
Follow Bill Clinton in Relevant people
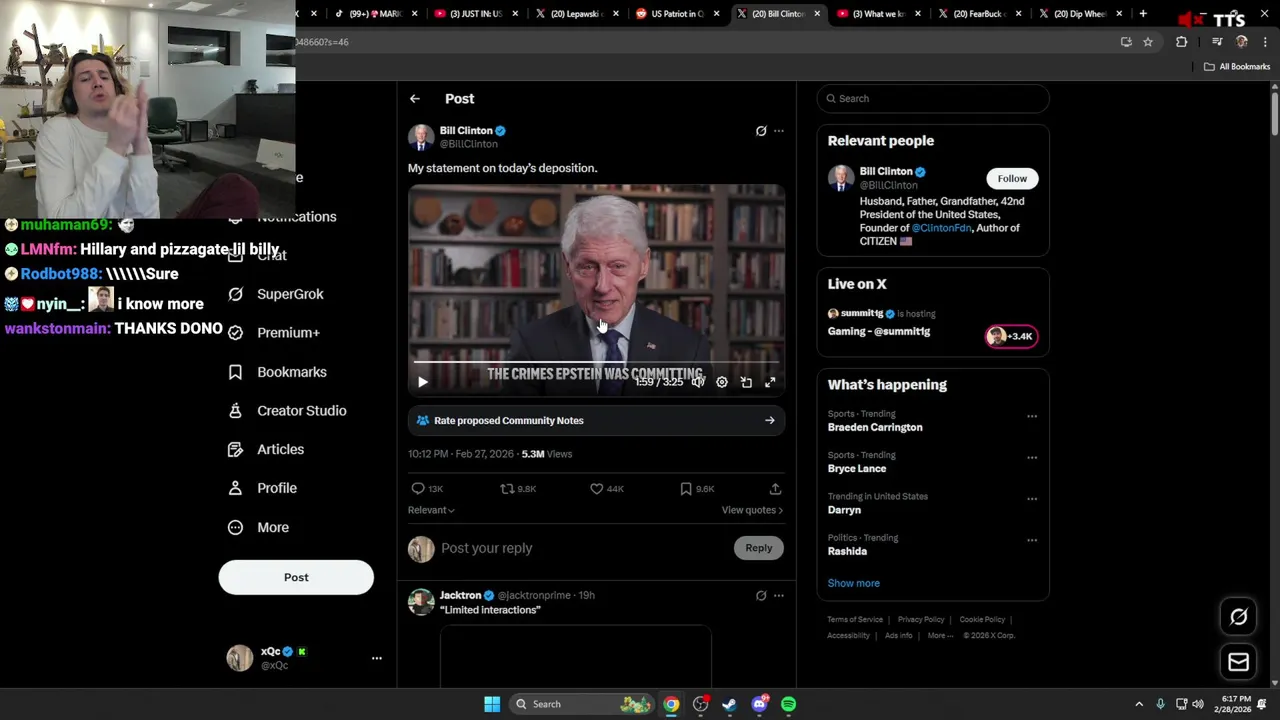coord(1012,178)
